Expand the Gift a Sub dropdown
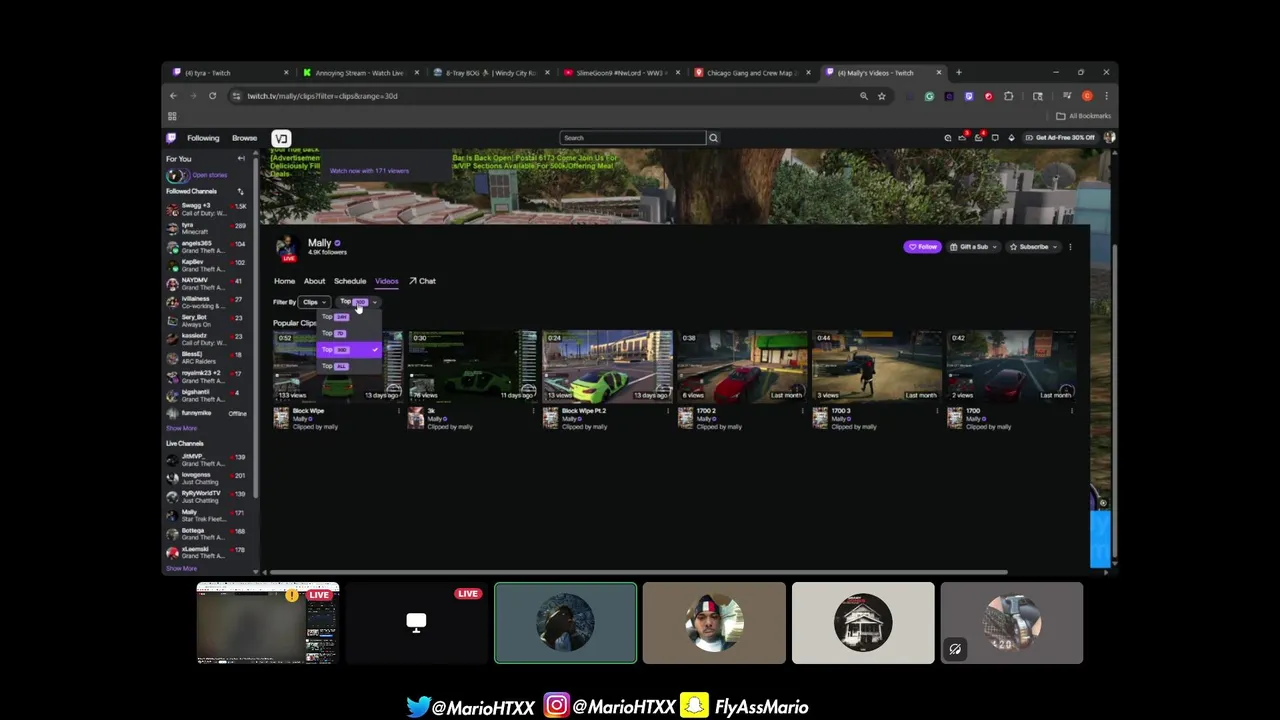This screenshot has width=1280, height=720. (x=972, y=247)
